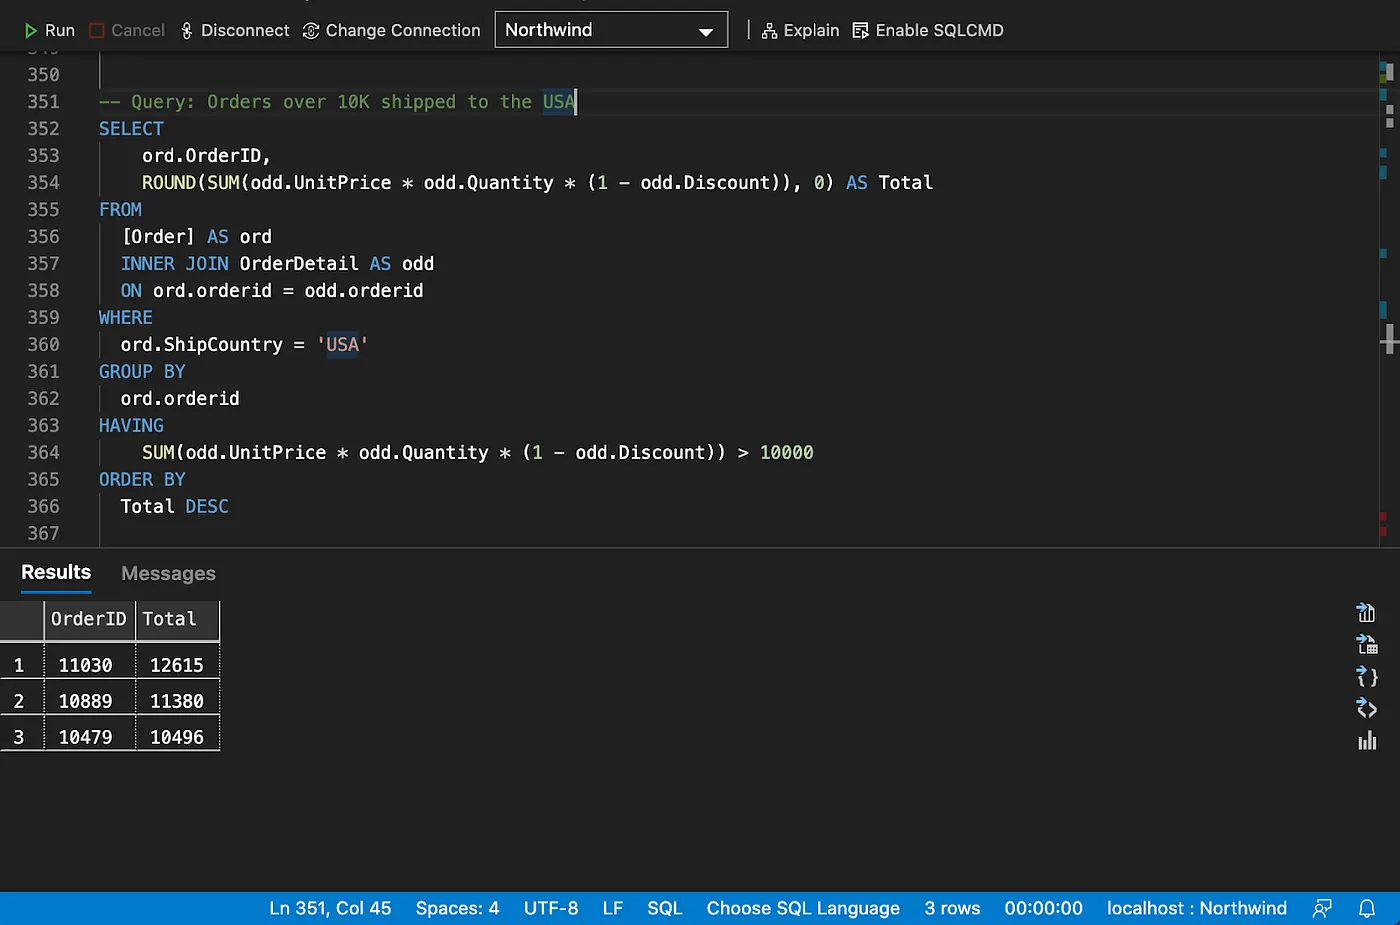Select the OrderID column header
1400x925 pixels.
click(89, 620)
